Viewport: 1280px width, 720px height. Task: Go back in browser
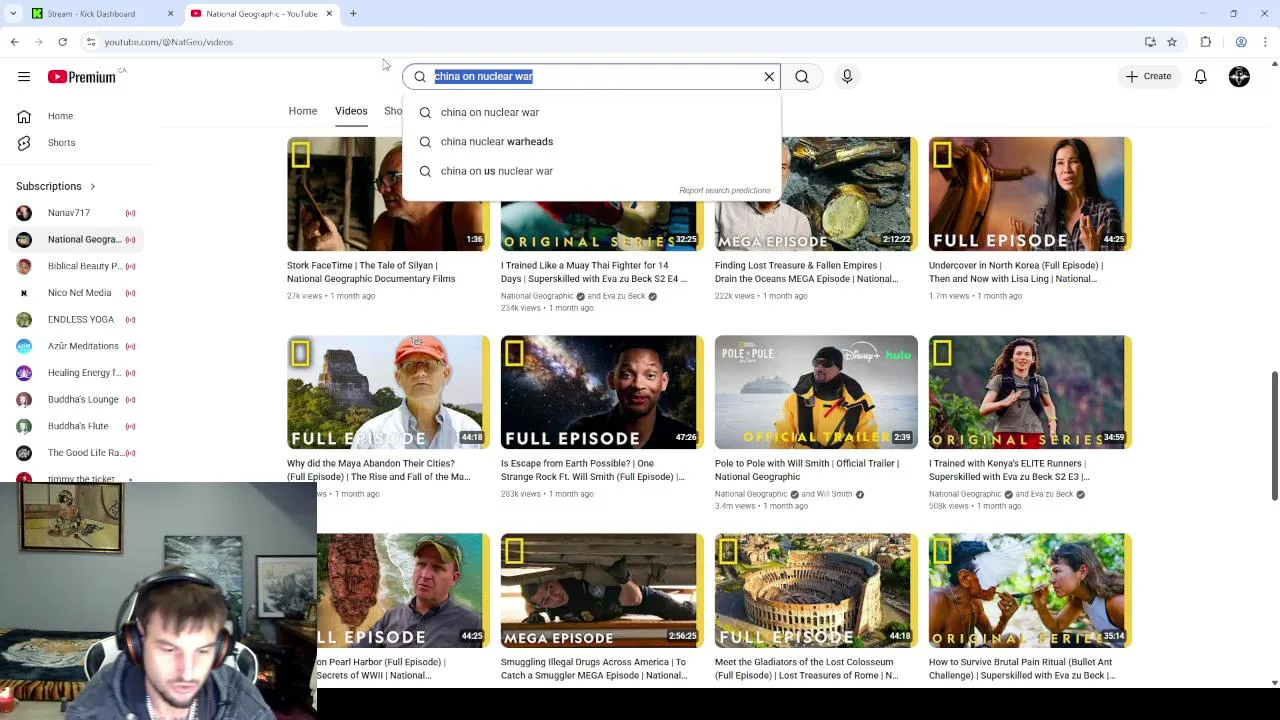point(14,42)
